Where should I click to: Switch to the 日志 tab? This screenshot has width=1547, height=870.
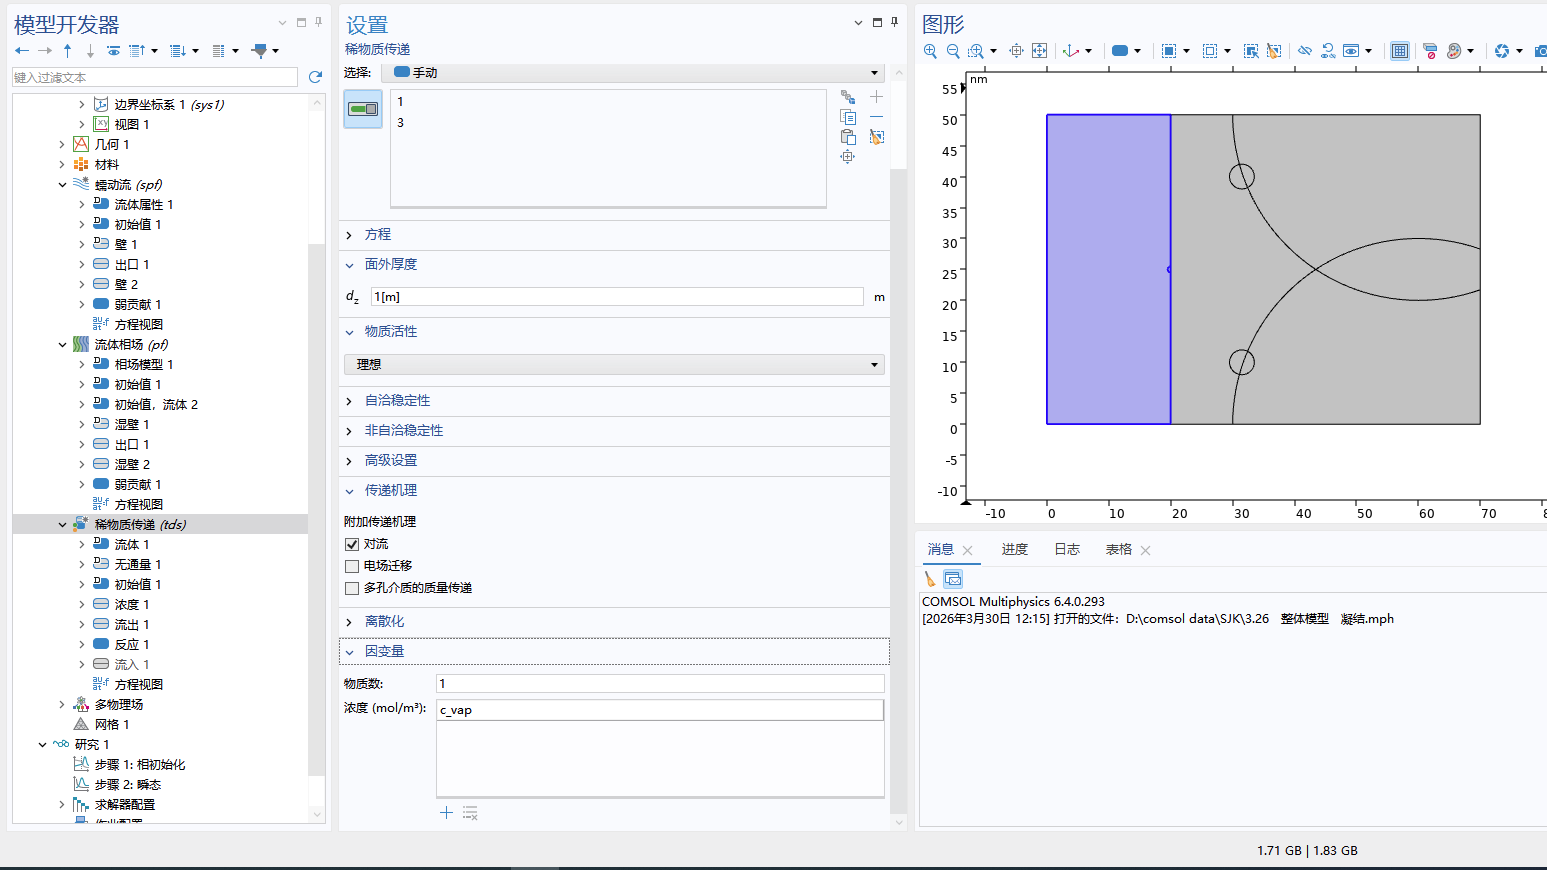click(x=1067, y=549)
